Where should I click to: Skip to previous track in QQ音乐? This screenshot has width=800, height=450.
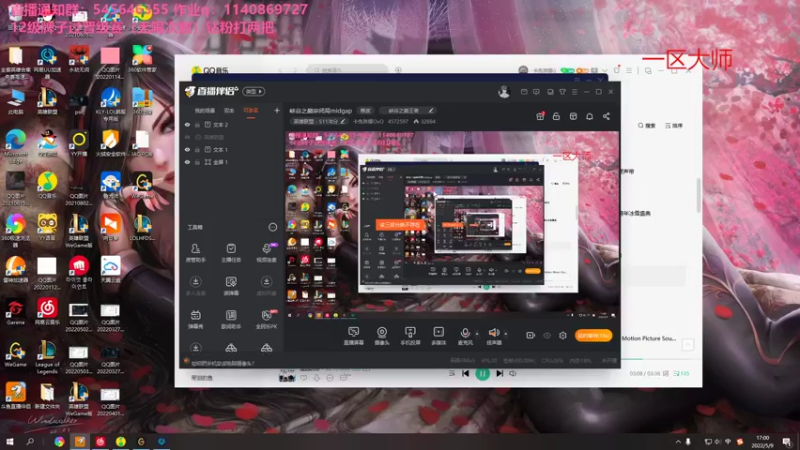point(465,374)
